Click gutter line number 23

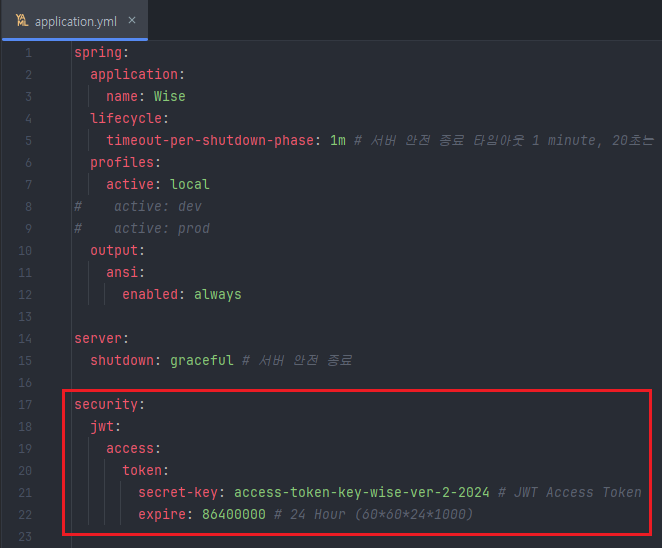point(25,536)
